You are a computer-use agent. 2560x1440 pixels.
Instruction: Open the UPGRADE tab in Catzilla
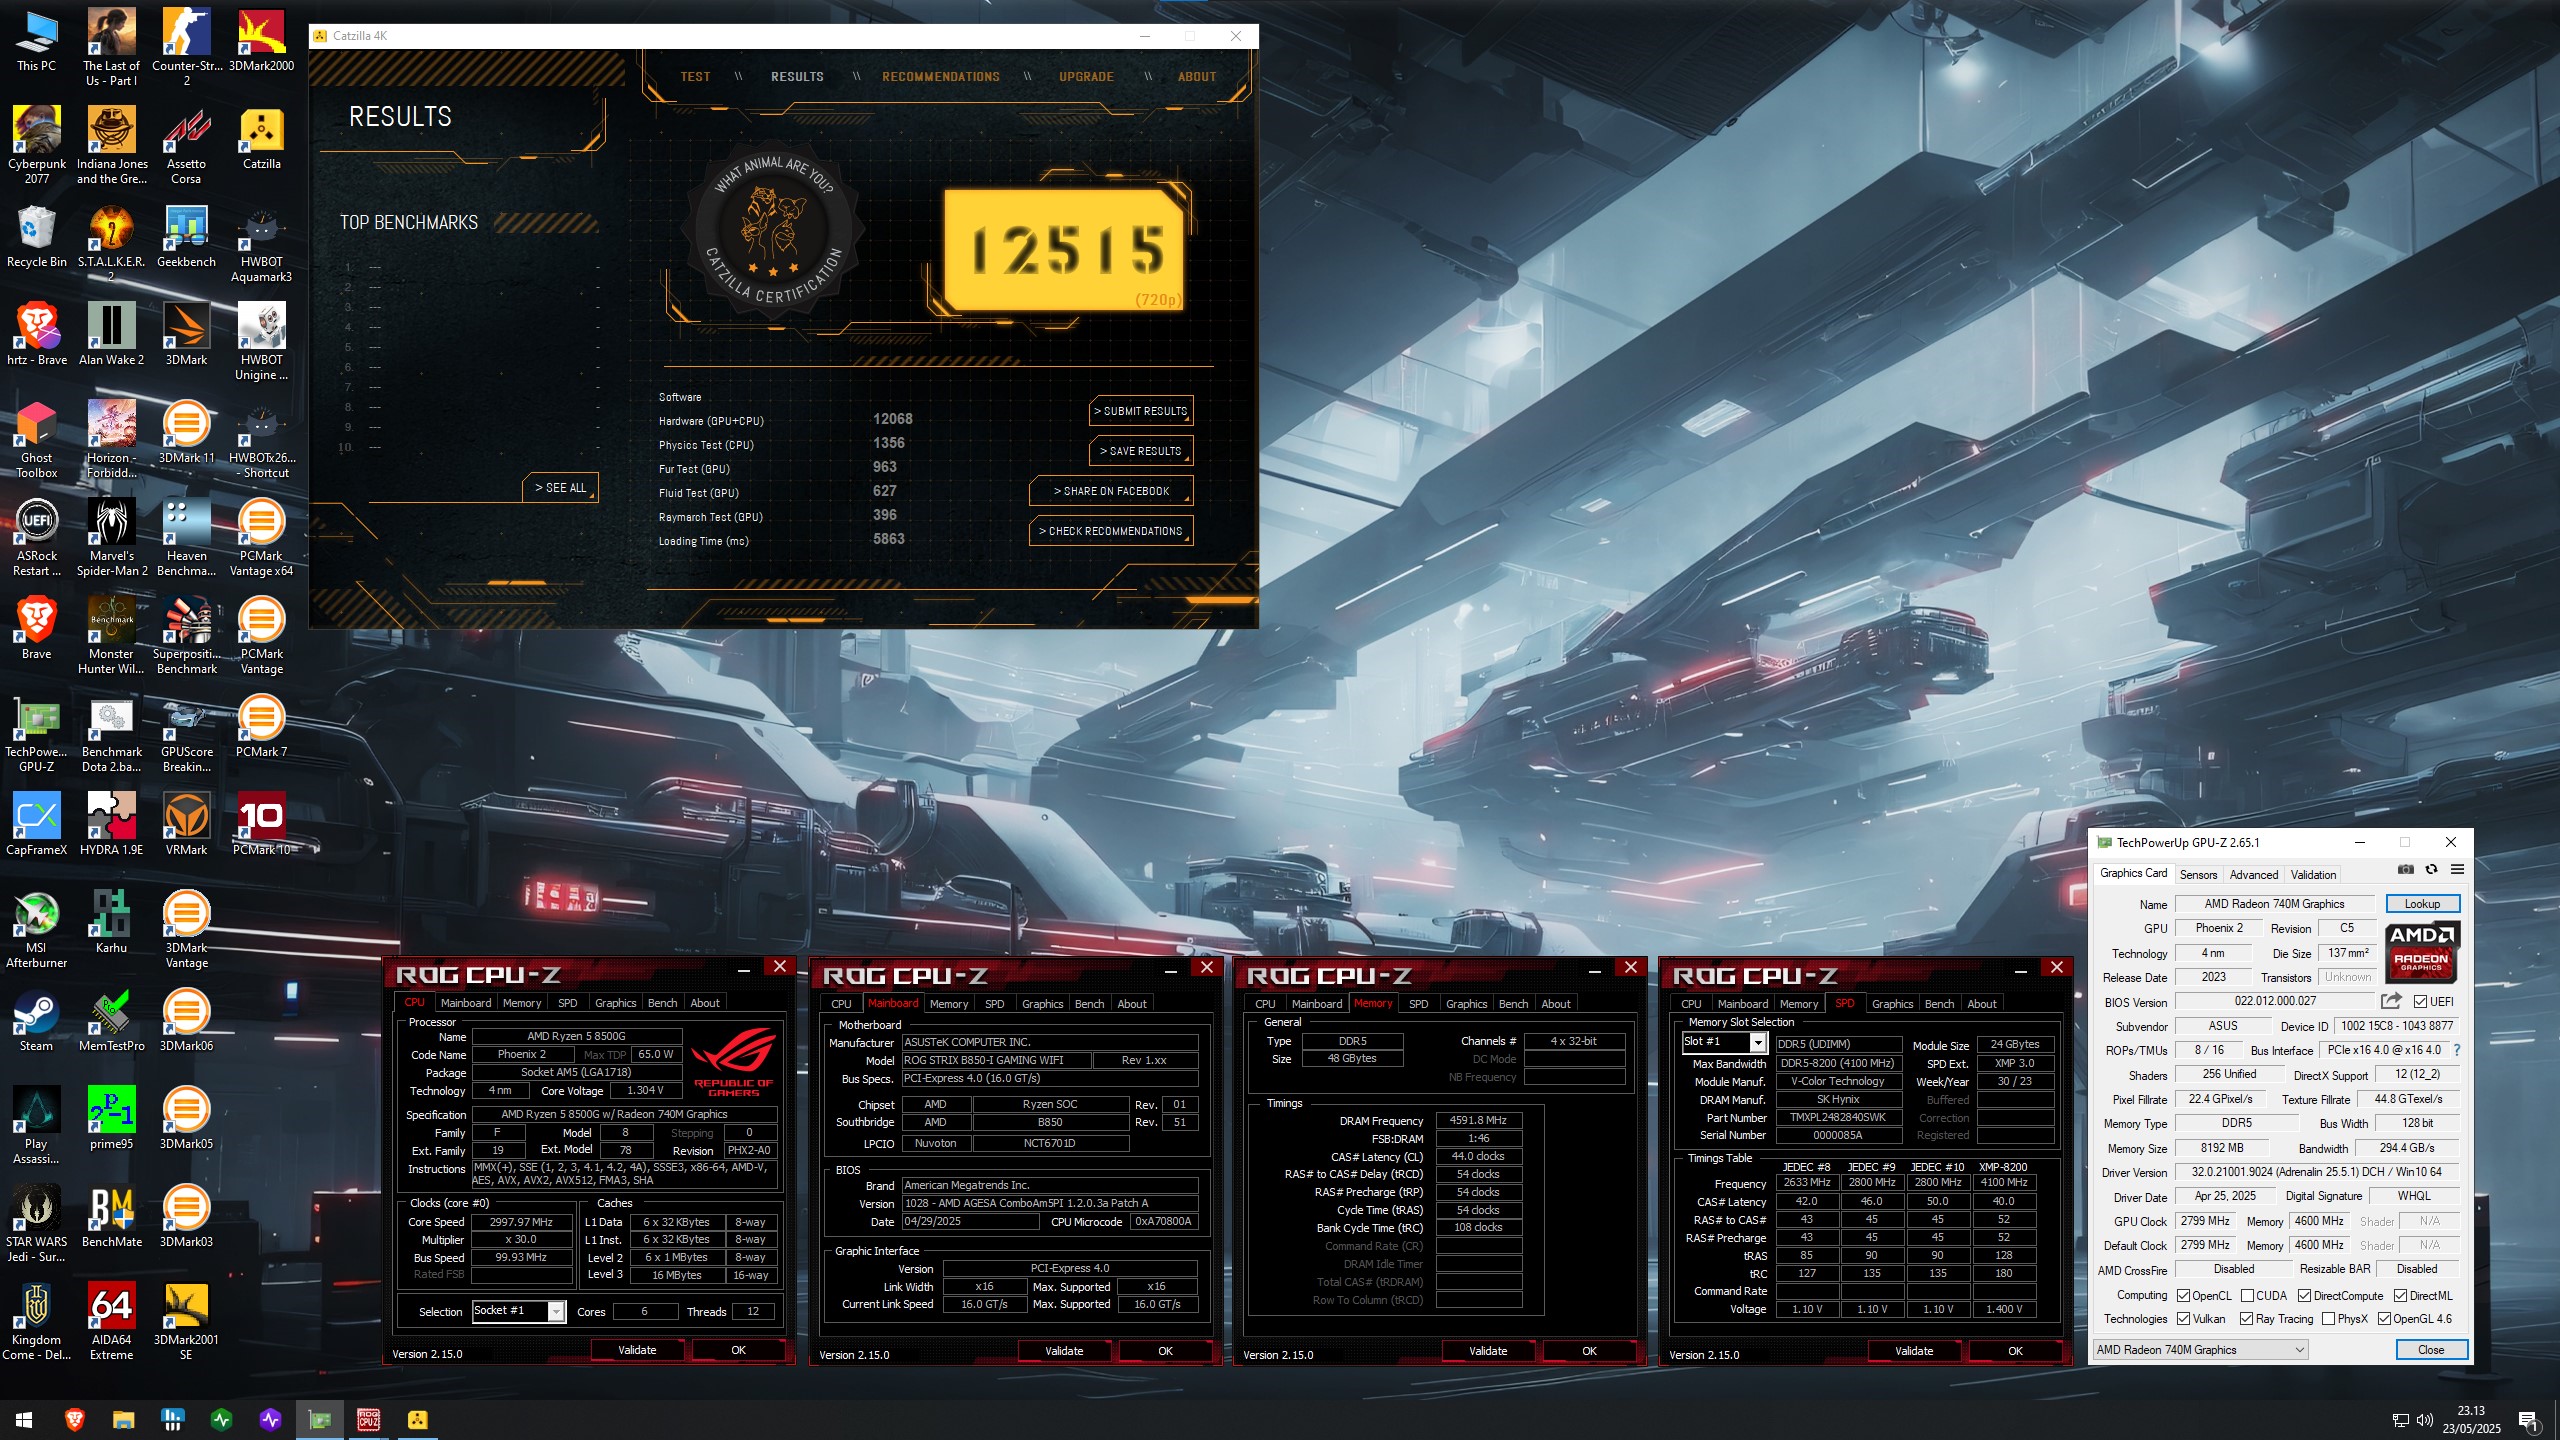point(1086,77)
